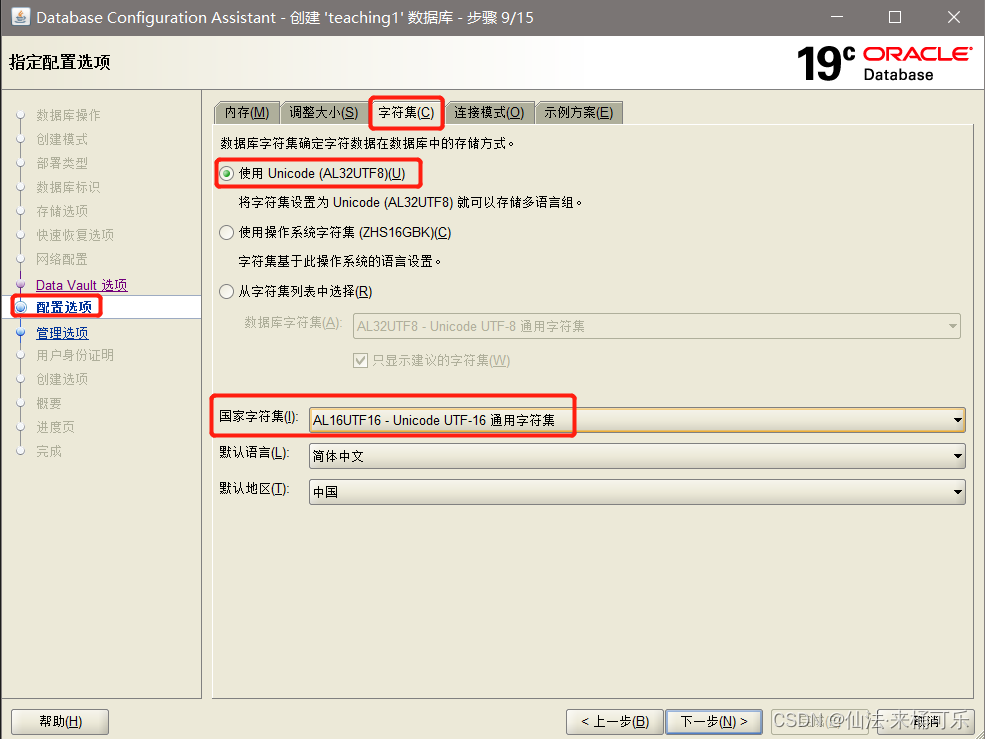Switch to the 调整大小(S) tab
The width and height of the screenshot is (985, 739).
click(324, 112)
